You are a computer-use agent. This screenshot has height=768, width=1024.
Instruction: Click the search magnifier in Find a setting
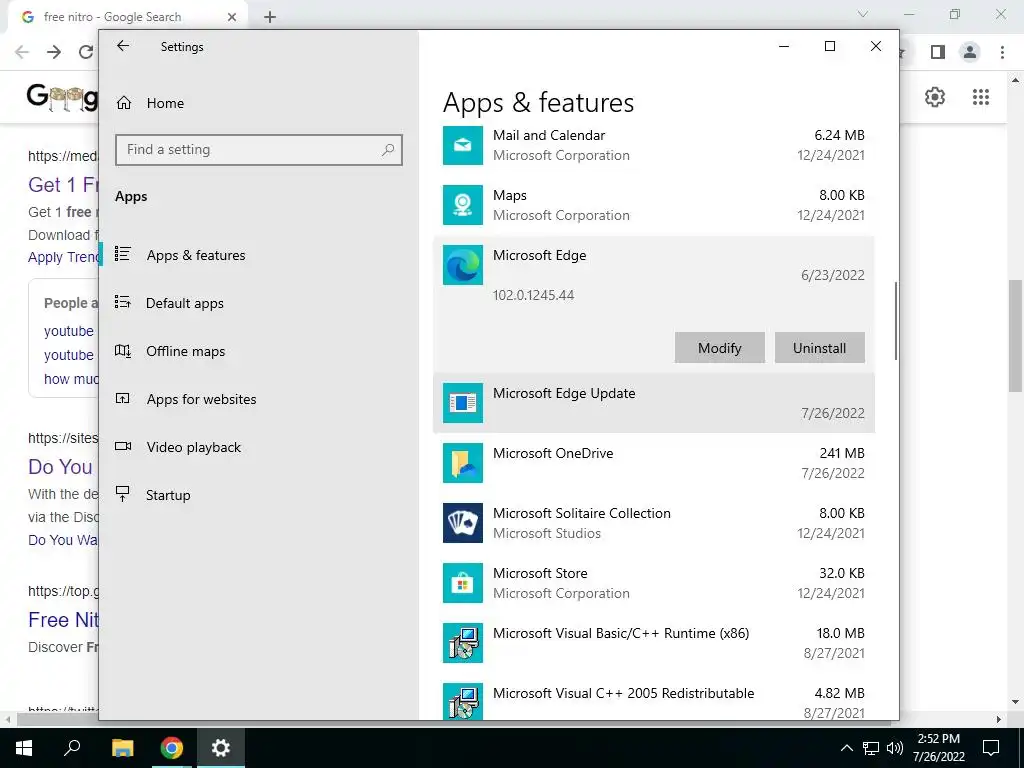tap(388, 150)
